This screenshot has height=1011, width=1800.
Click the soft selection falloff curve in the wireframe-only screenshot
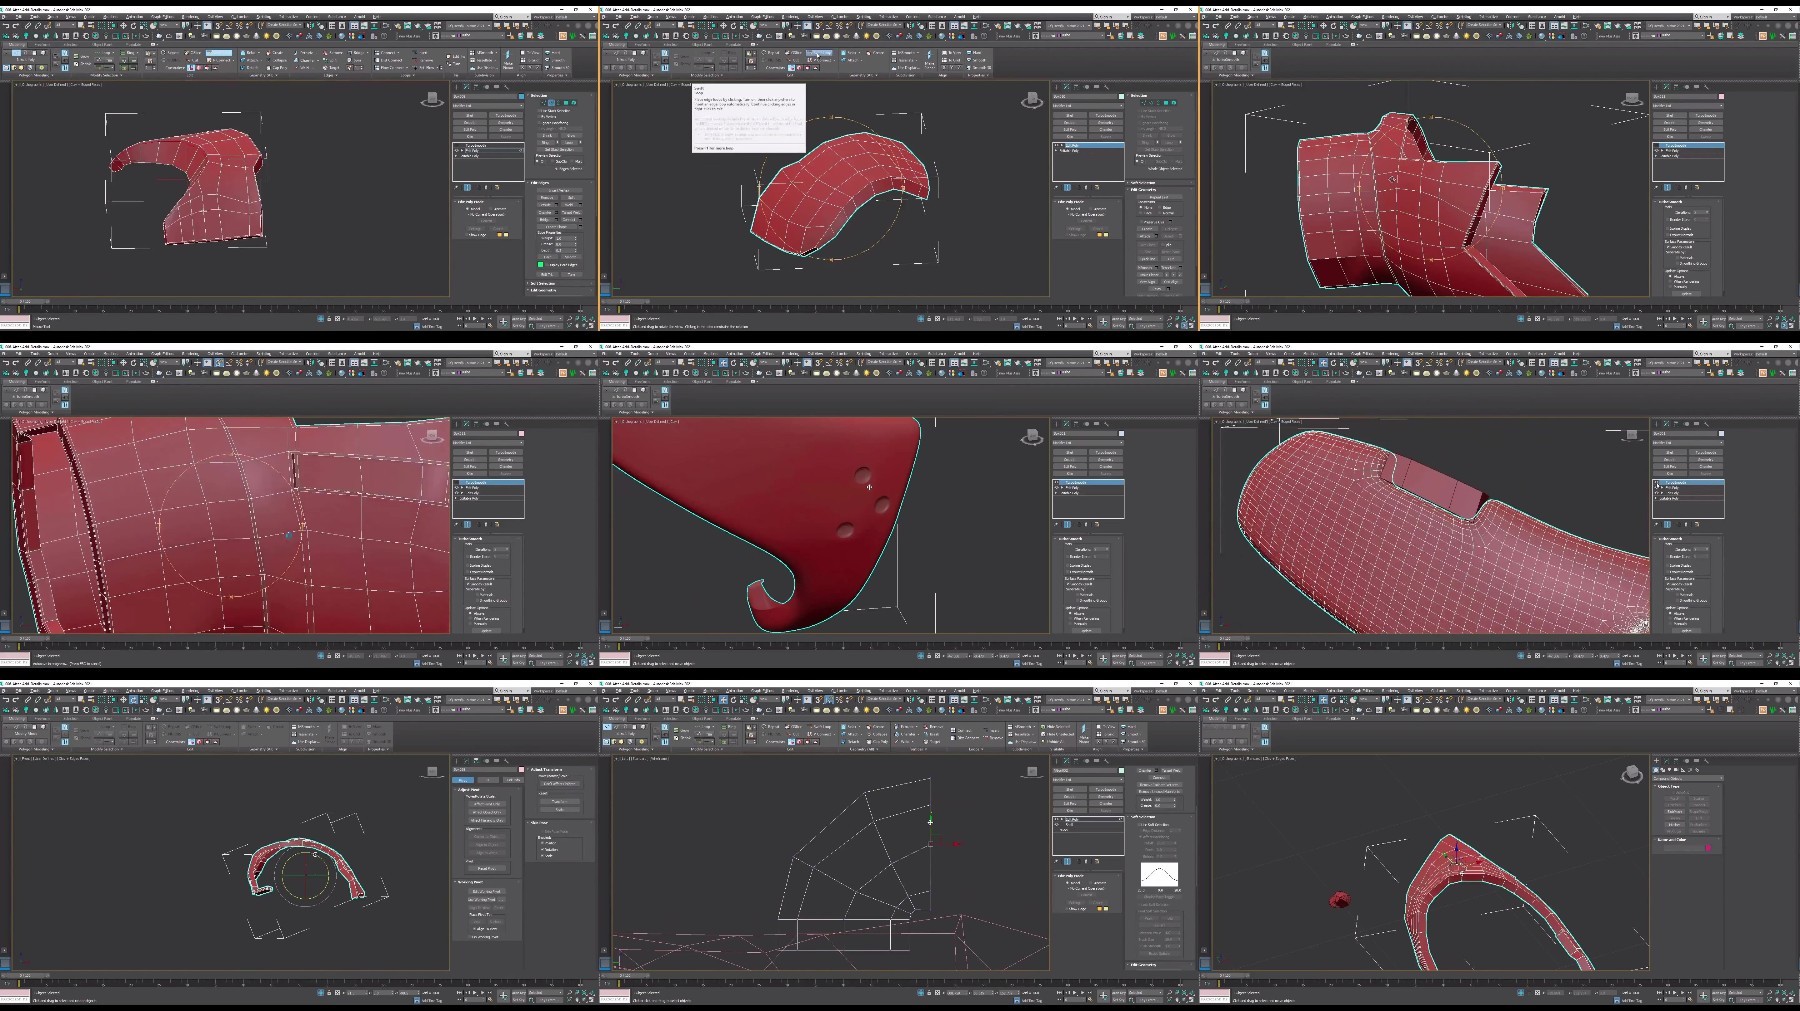point(1159,875)
